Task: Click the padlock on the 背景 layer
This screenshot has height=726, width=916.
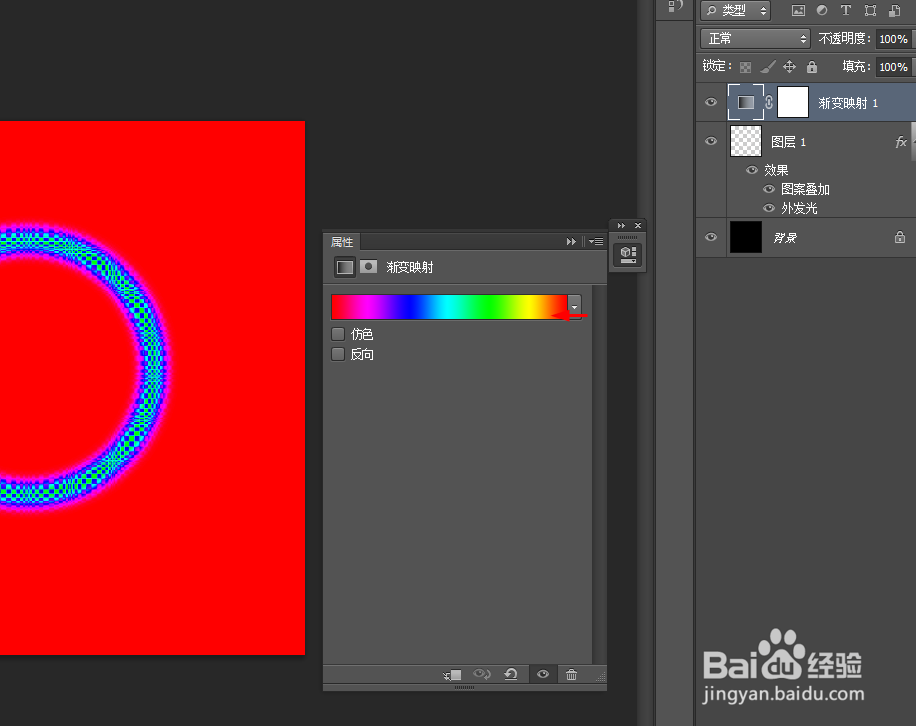Action: [900, 237]
